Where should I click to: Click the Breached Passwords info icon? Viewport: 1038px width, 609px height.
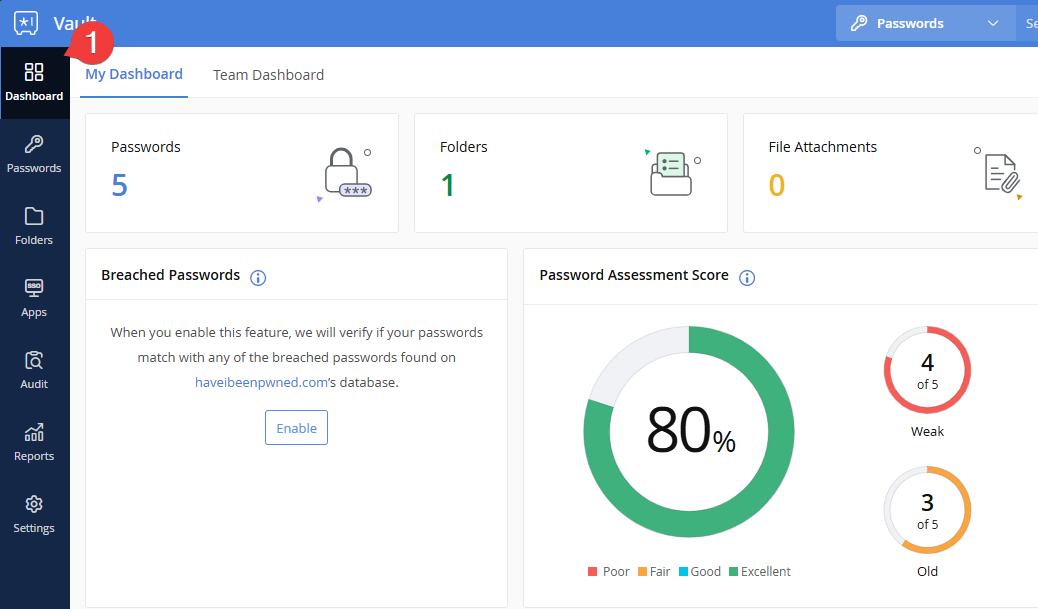point(258,277)
